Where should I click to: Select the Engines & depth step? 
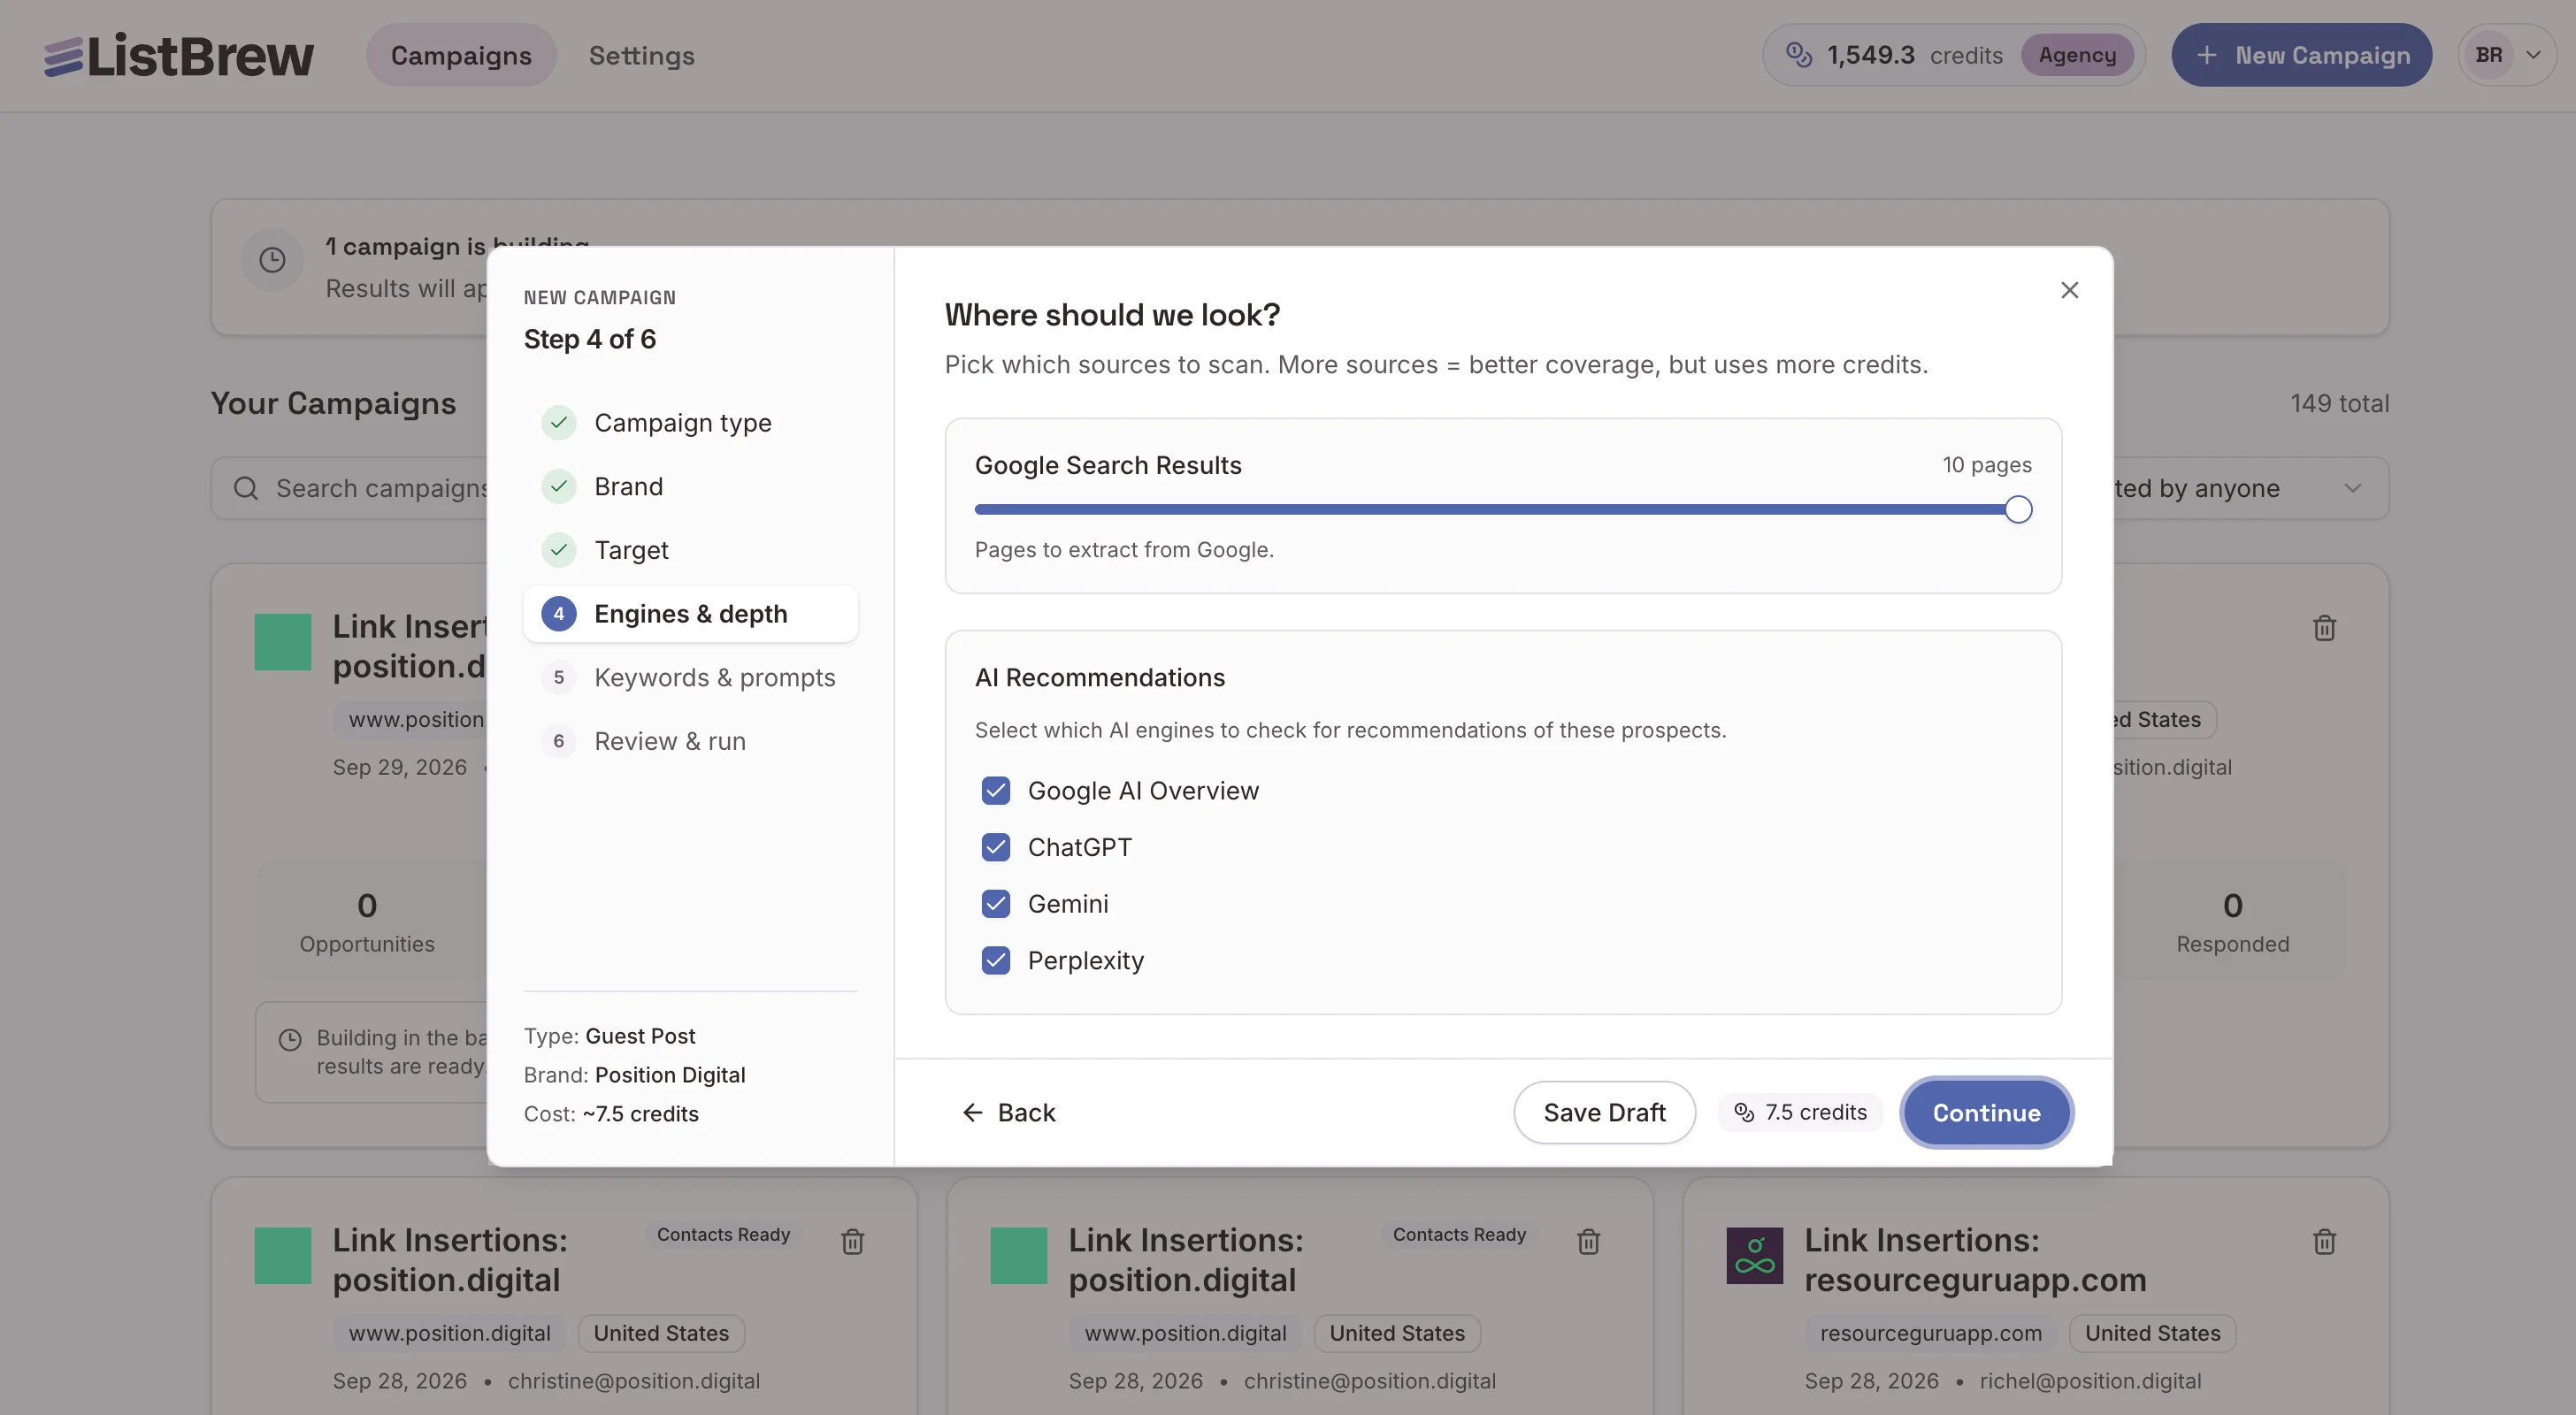[x=690, y=614]
